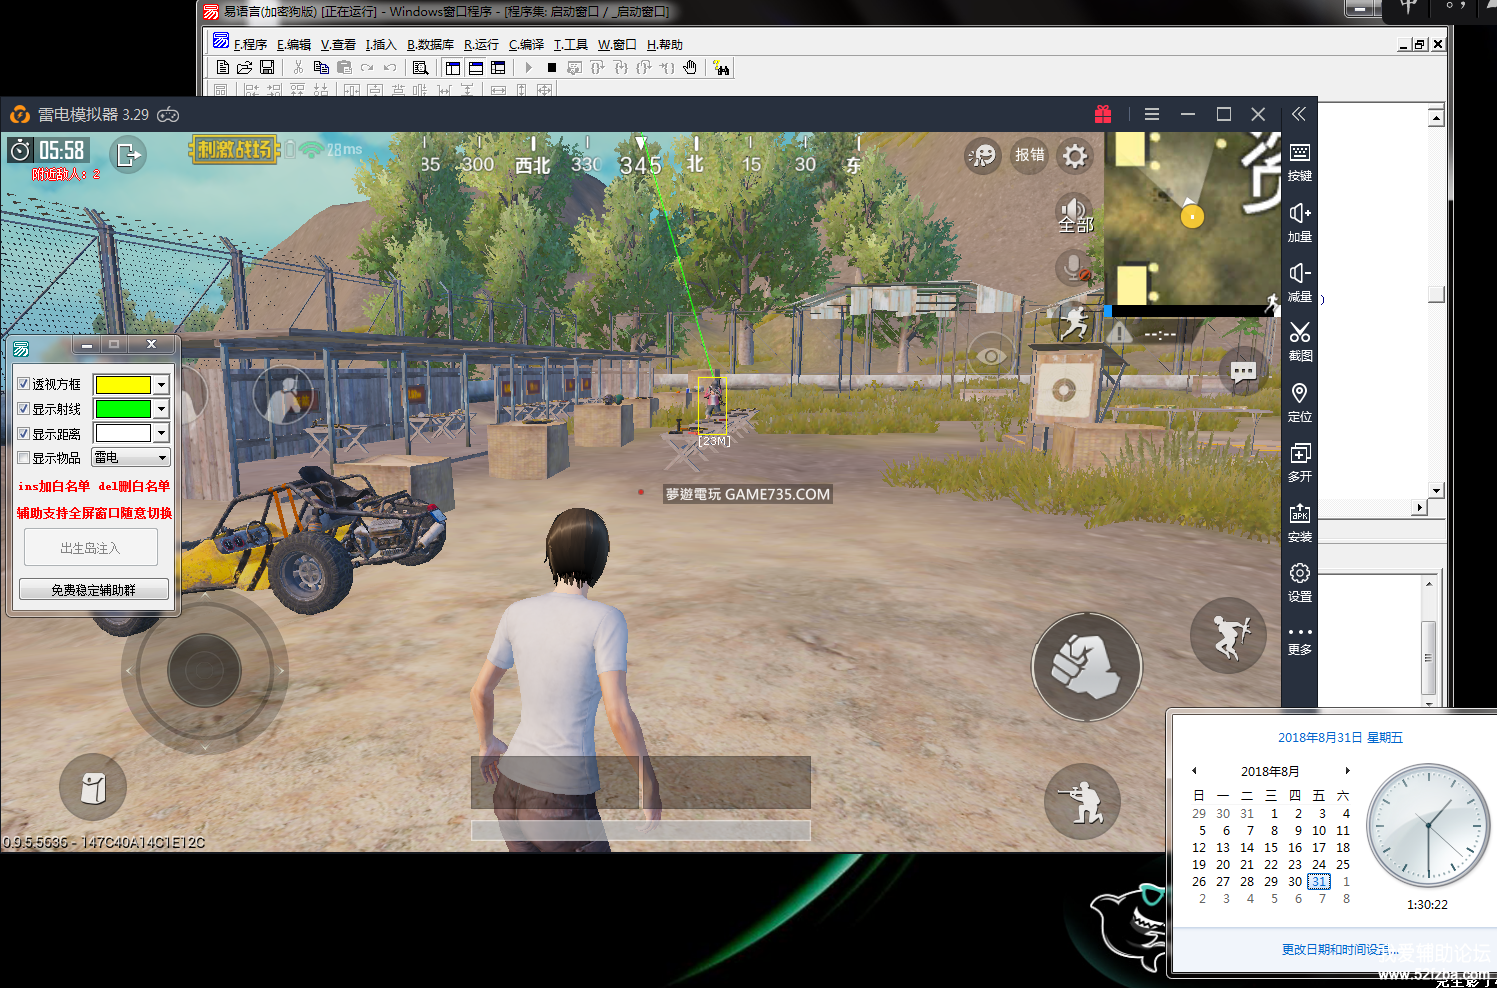This screenshot has width=1497, height=988.
Task: Click the New file icon in 易语言 toolbar
Action: pos(223,68)
